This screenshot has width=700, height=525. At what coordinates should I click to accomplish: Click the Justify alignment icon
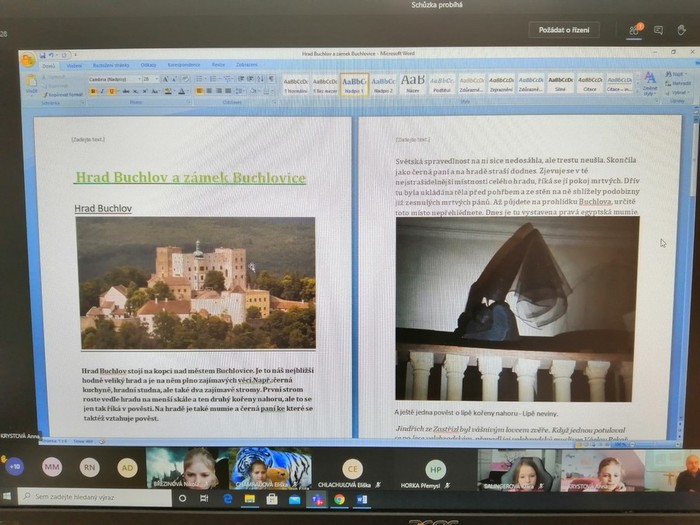pyautogui.click(x=228, y=91)
